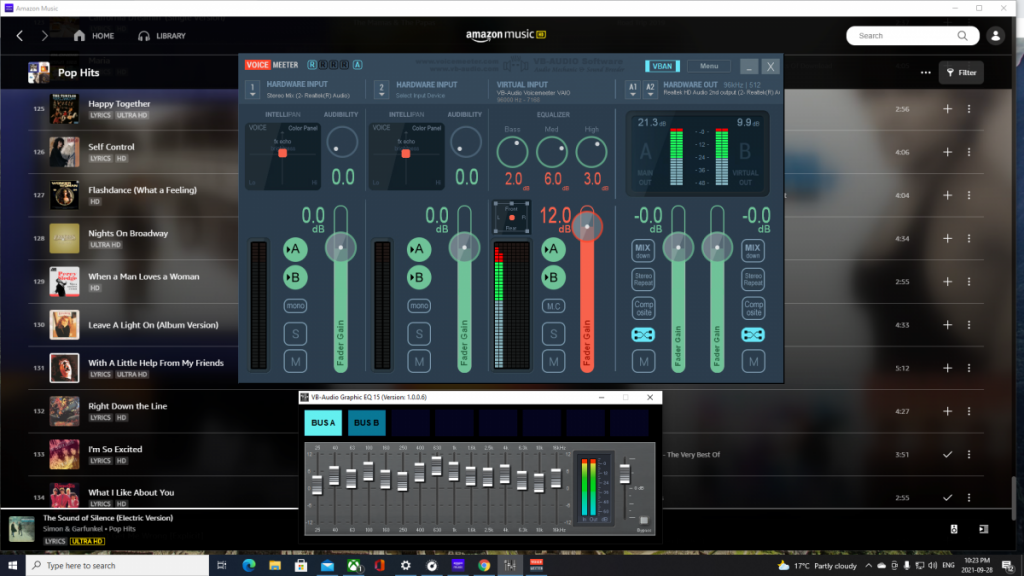Toggle Composite mode on bus A
The height and width of the screenshot is (576, 1024).
tap(643, 307)
